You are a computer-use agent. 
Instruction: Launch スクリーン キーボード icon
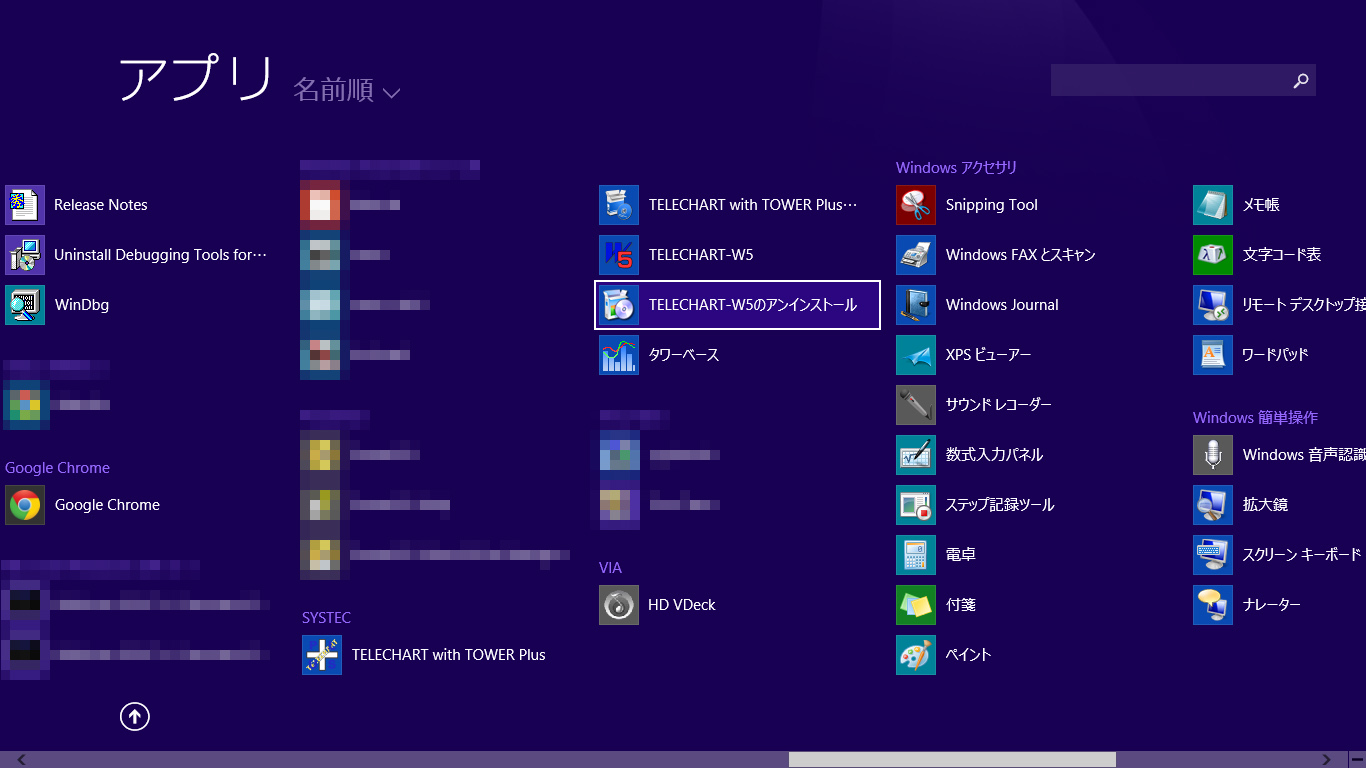coord(1213,555)
